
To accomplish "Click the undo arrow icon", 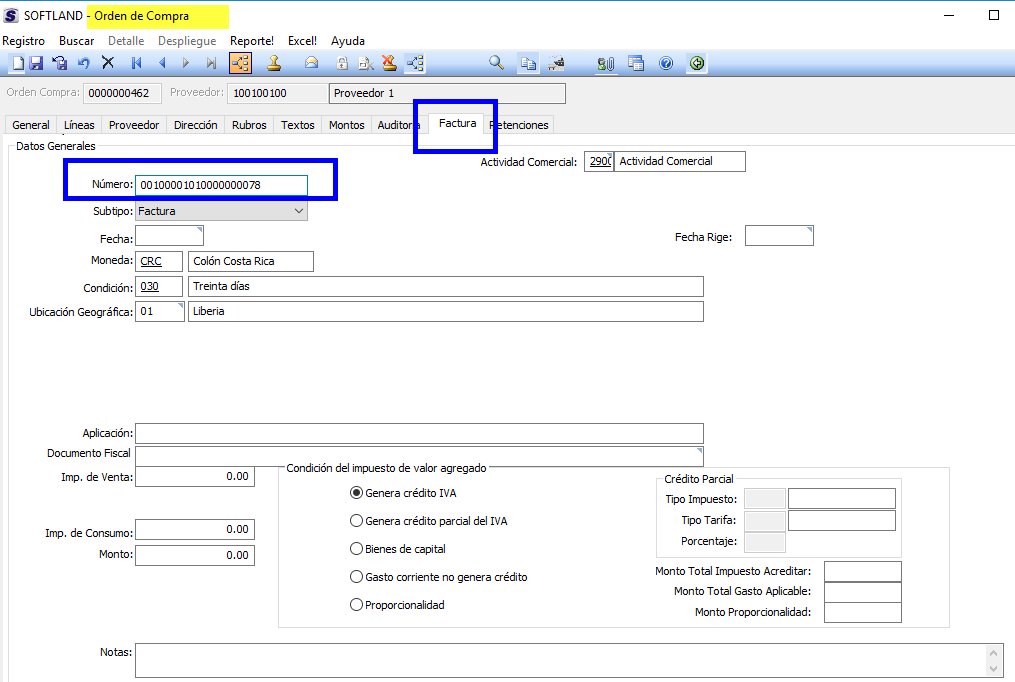I will point(84,63).
